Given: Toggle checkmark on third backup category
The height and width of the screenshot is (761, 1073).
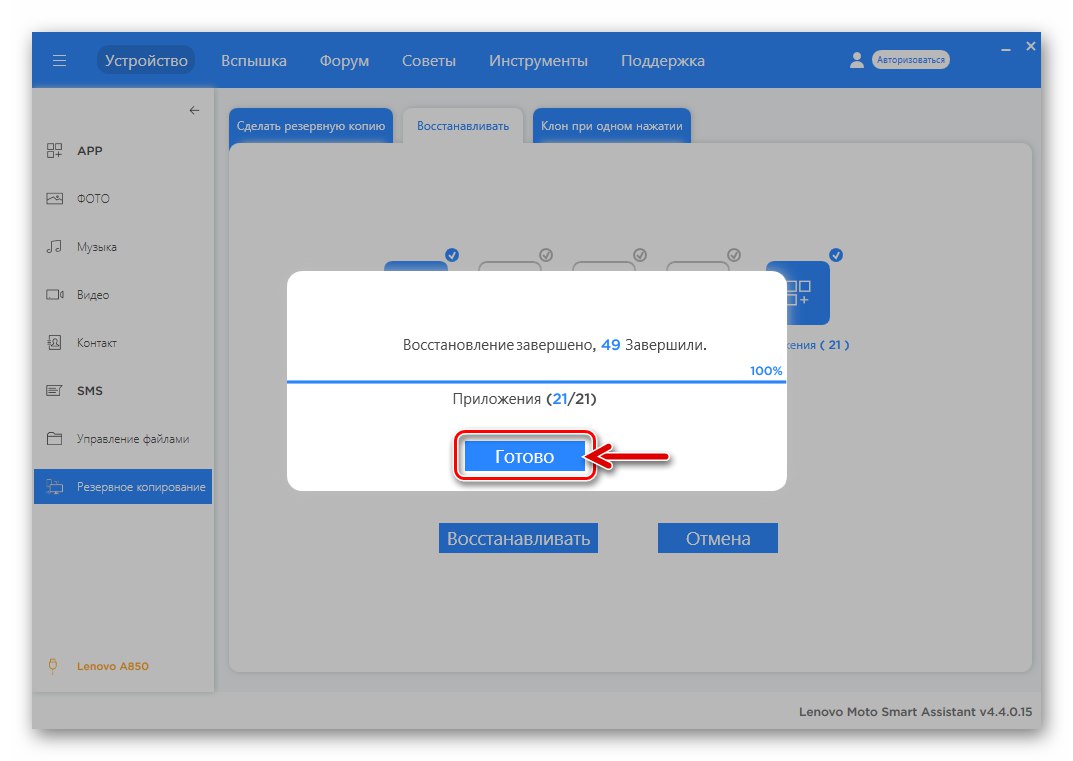Looking at the screenshot, I should click(x=639, y=255).
